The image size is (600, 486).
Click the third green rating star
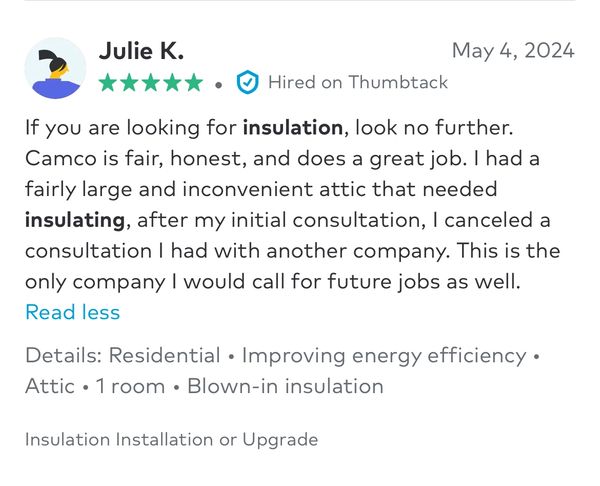click(x=151, y=83)
